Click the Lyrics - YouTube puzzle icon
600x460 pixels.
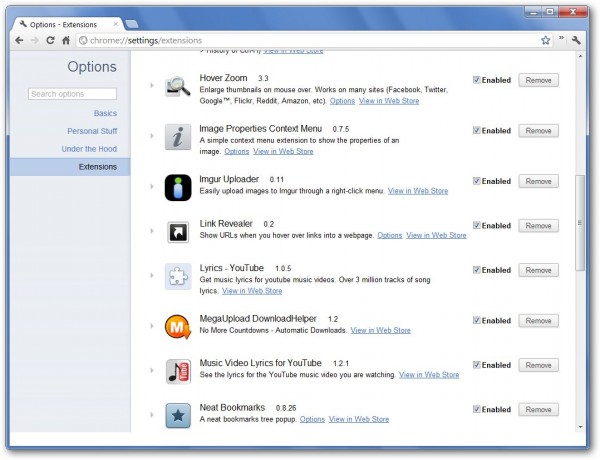[x=178, y=276]
